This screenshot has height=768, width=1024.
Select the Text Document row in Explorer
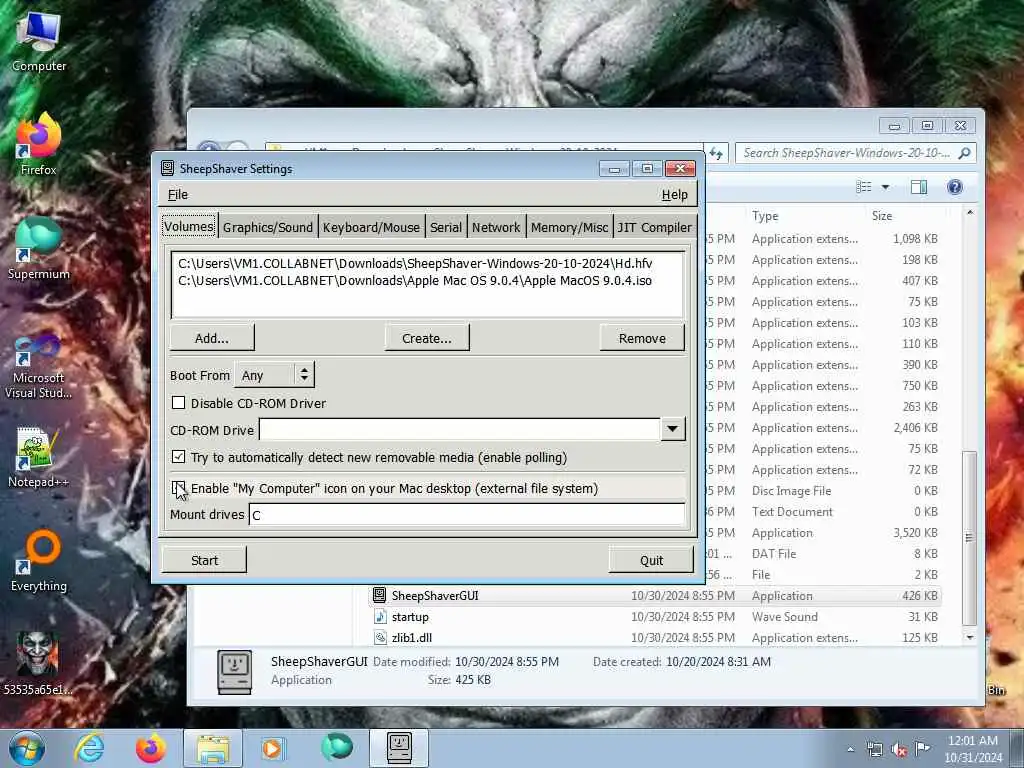[x=824, y=511]
